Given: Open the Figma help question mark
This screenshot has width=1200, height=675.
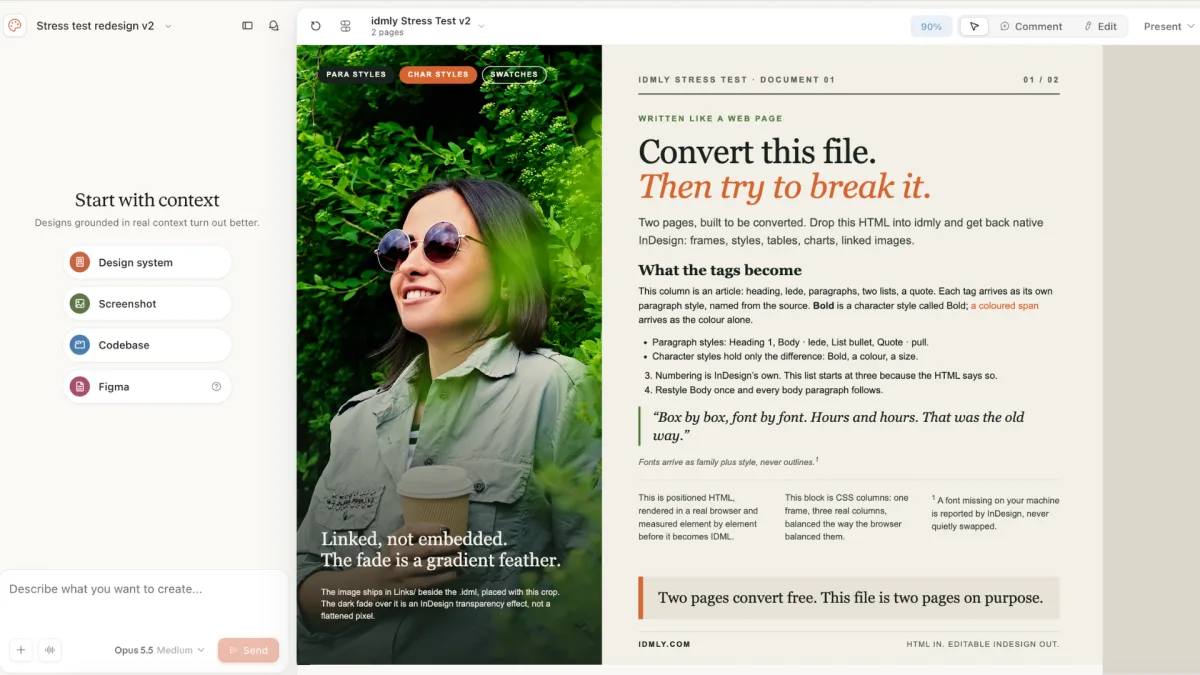Looking at the screenshot, I should click(216, 386).
